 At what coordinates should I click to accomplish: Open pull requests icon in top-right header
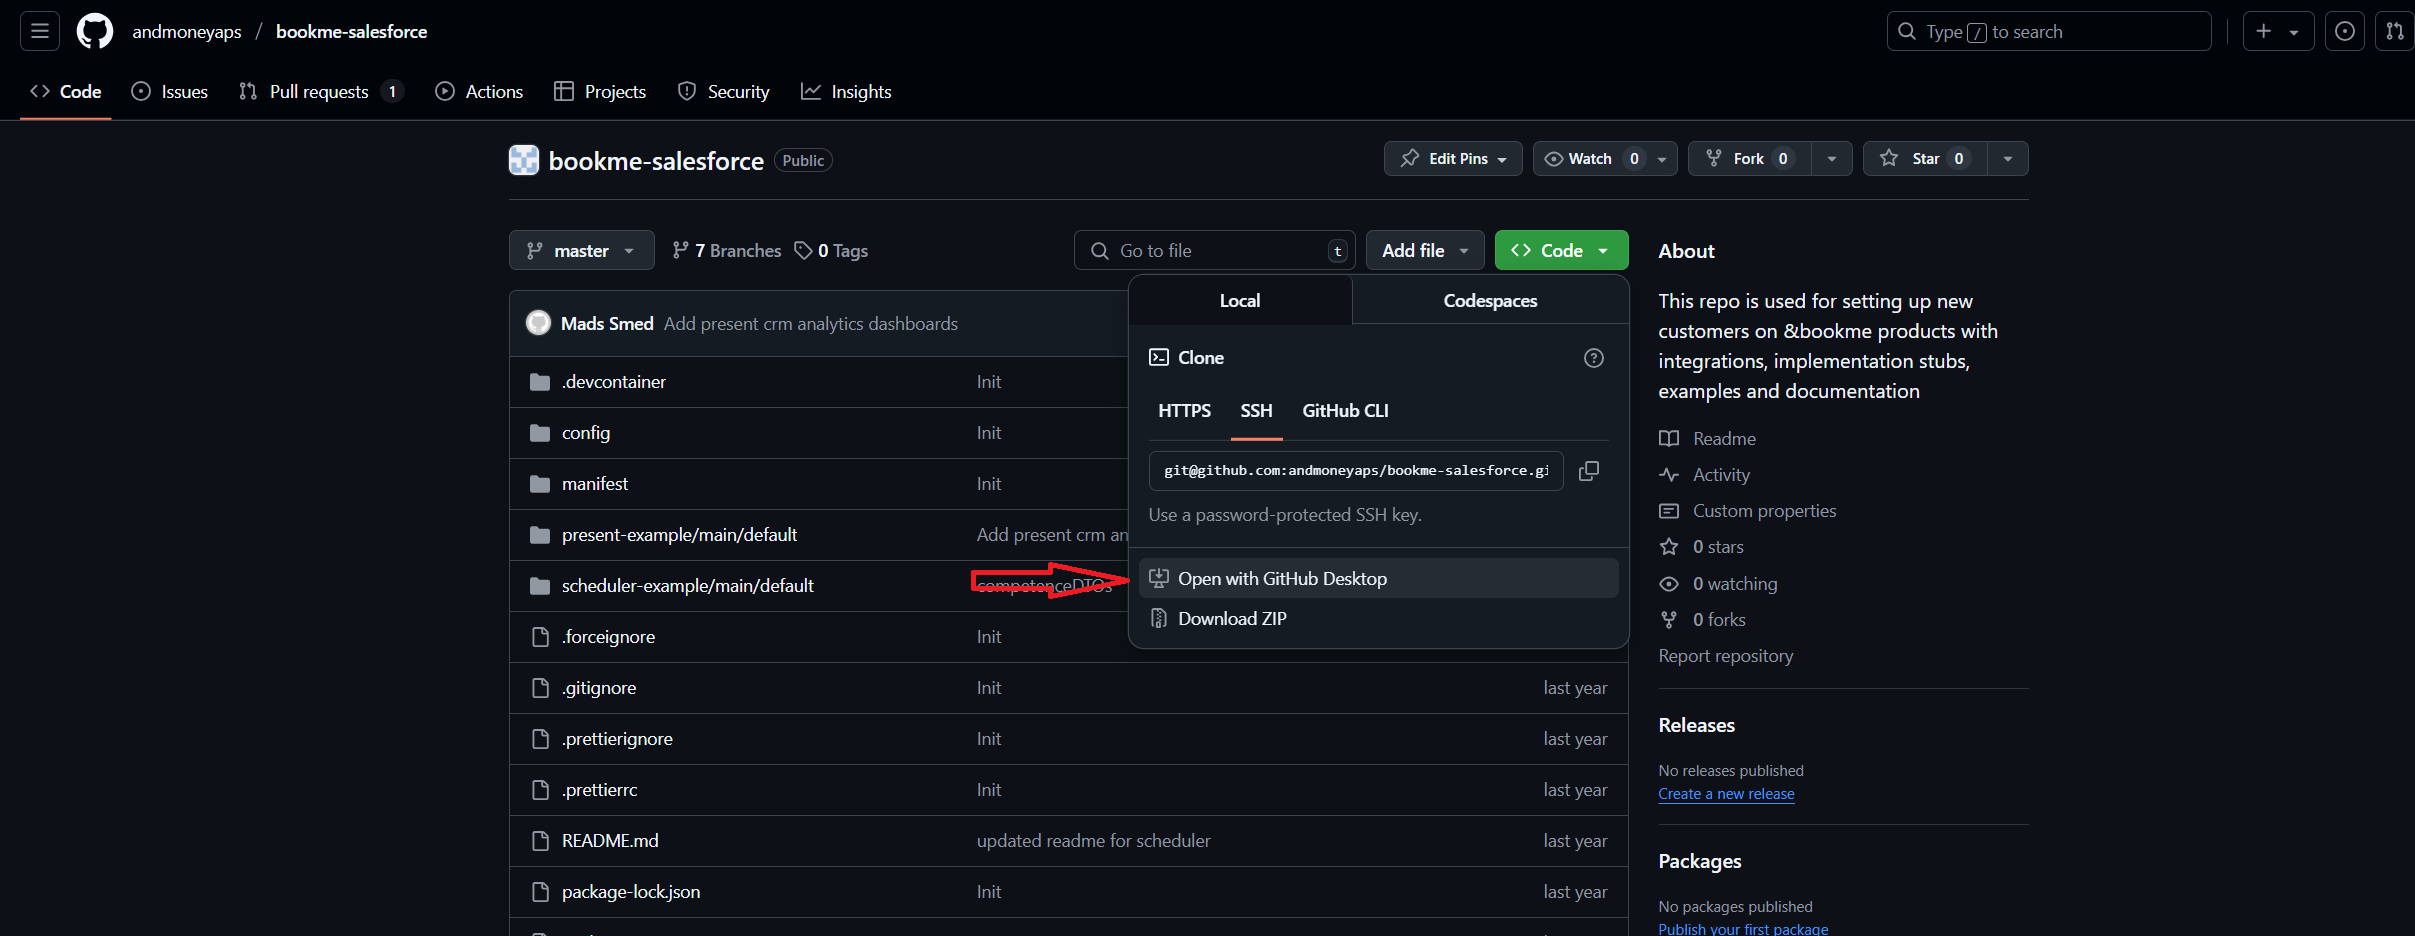pos(2394,31)
